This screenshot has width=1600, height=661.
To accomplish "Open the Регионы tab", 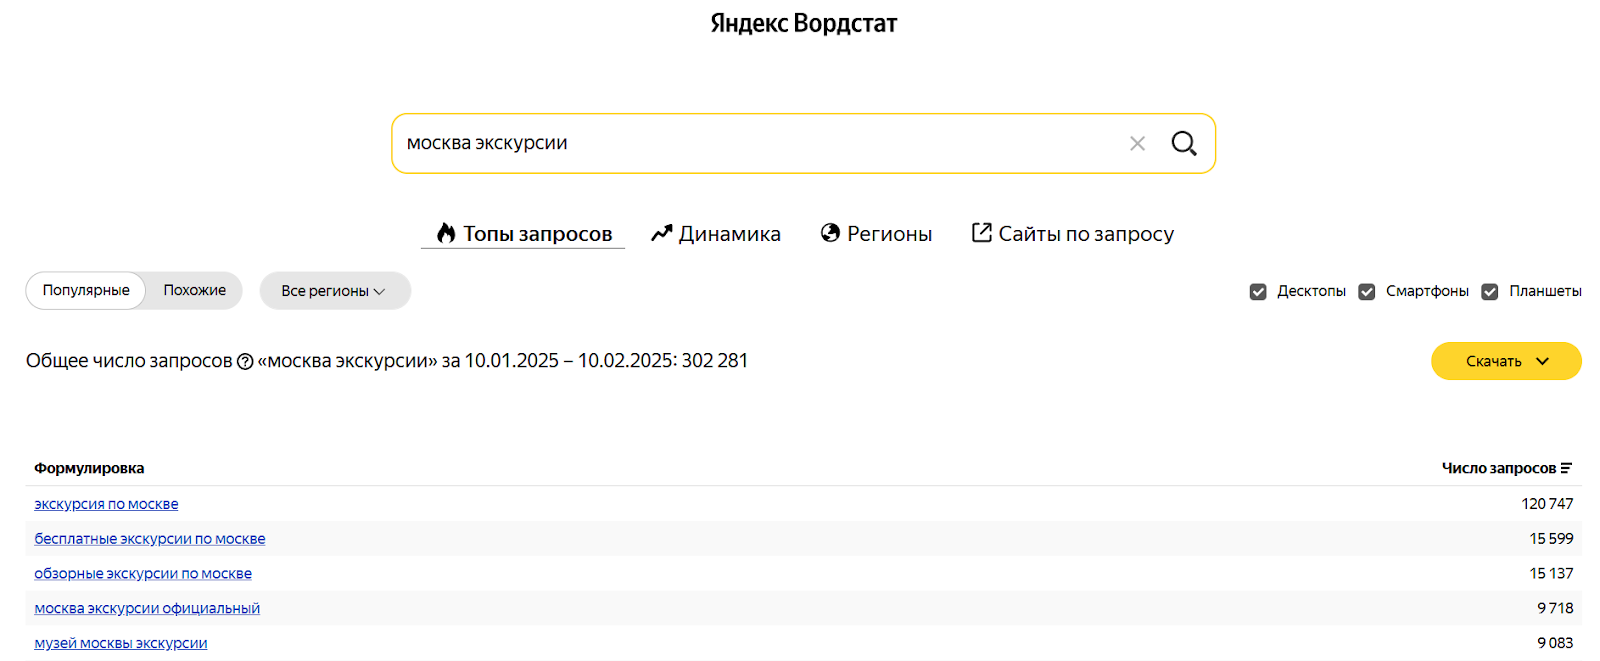I will [x=888, y=232].
